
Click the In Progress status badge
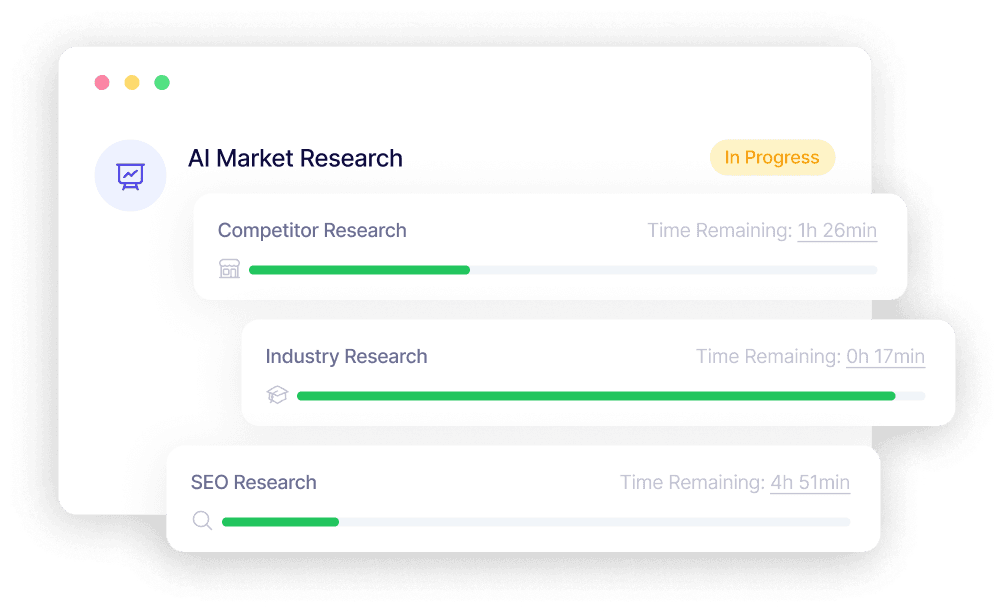(772, 157)
